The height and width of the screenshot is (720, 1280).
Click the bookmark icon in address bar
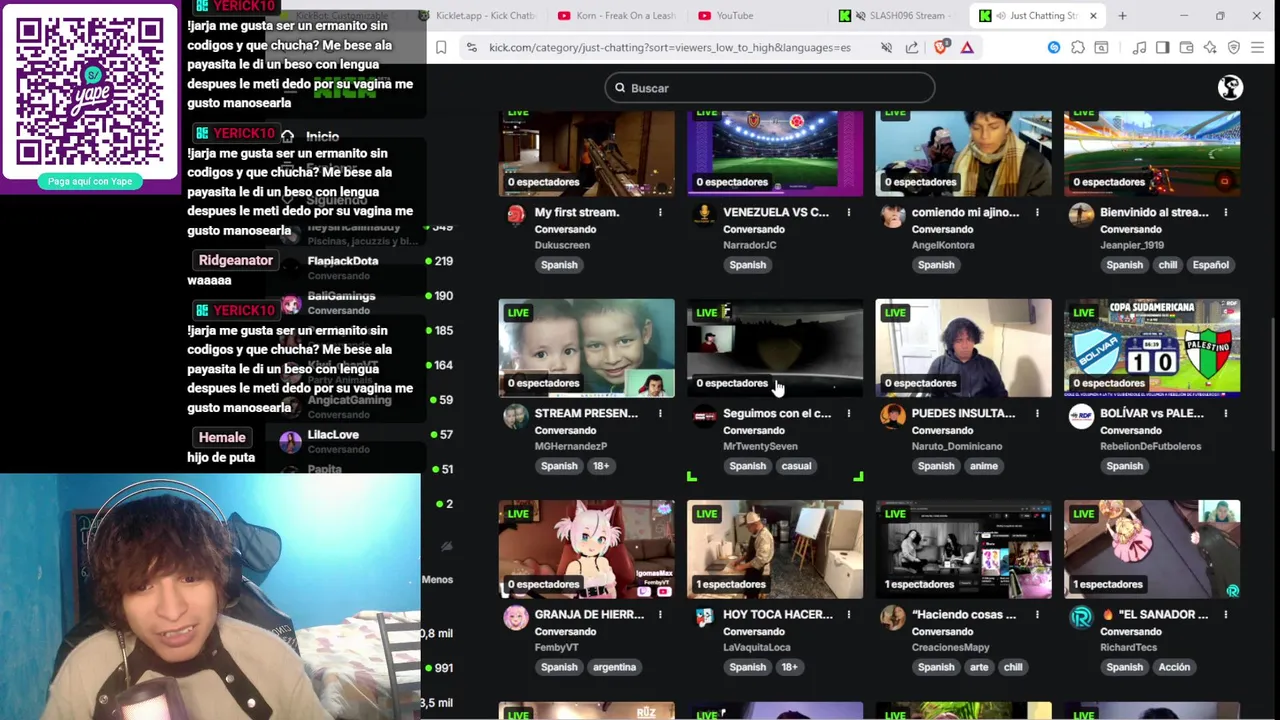(441, 47)
